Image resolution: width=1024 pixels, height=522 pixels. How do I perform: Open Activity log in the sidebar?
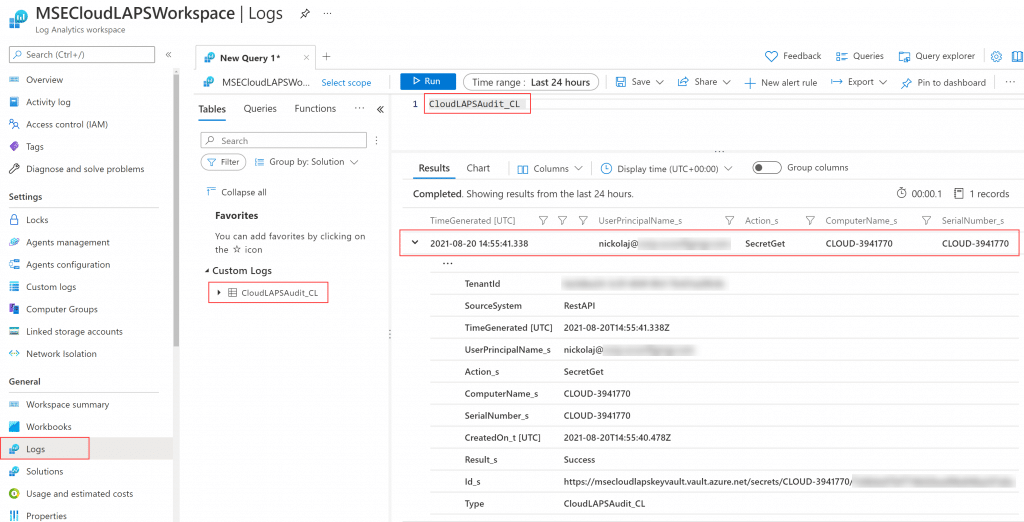[48, 102]
